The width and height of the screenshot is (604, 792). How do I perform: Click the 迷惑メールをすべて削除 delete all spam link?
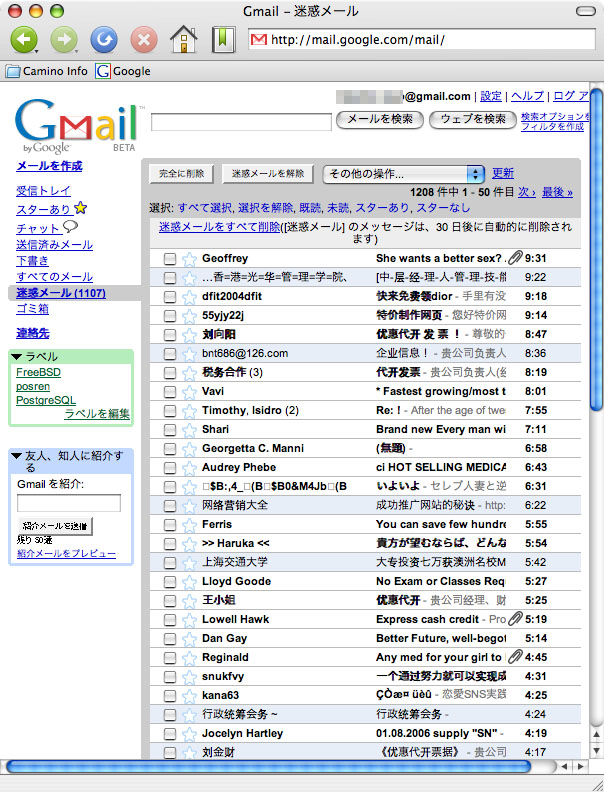[219, 227]
